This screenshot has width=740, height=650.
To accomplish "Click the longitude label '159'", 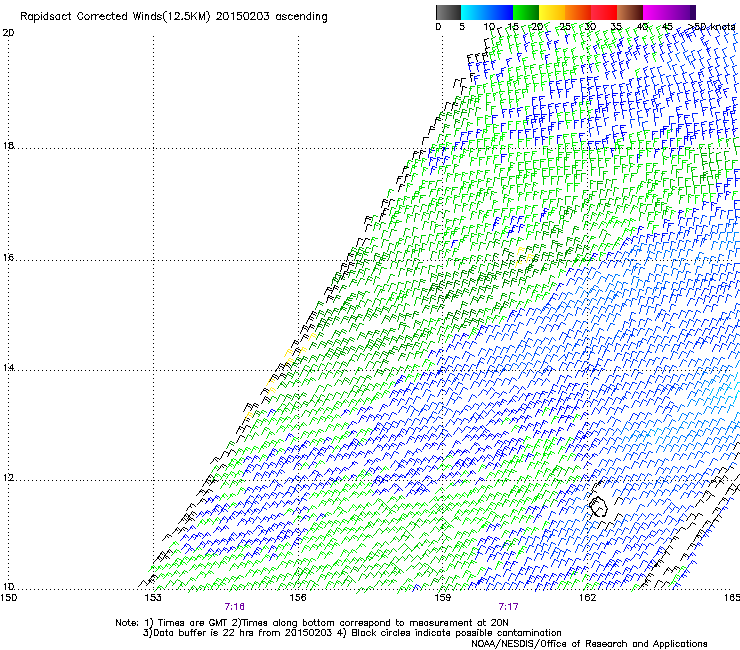I will coord(442,598).
